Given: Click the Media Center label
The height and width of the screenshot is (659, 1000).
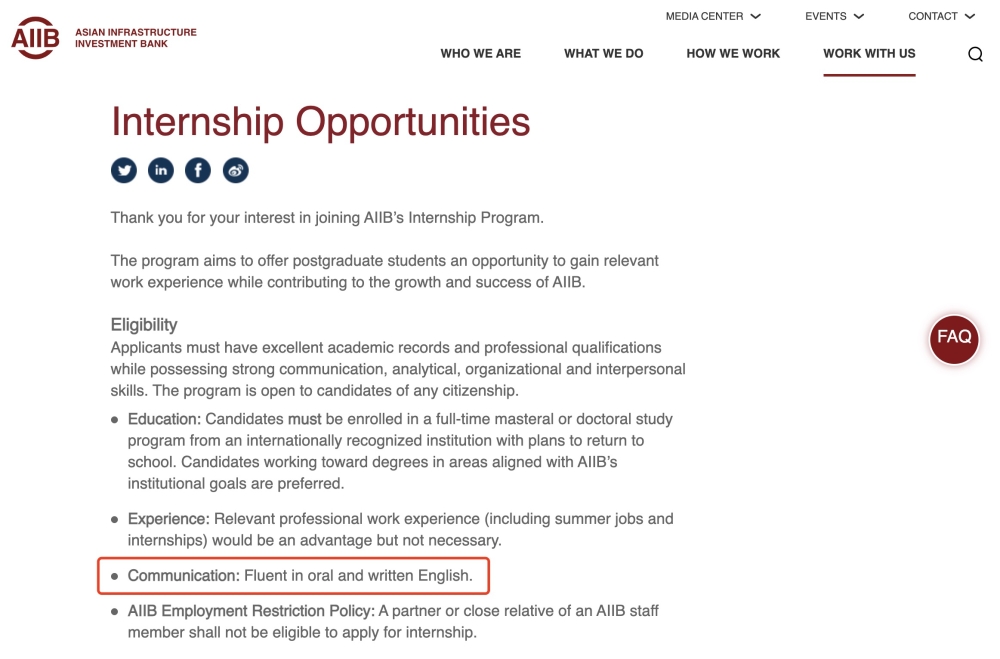Looking at the screenshot, I should [704, 17].
